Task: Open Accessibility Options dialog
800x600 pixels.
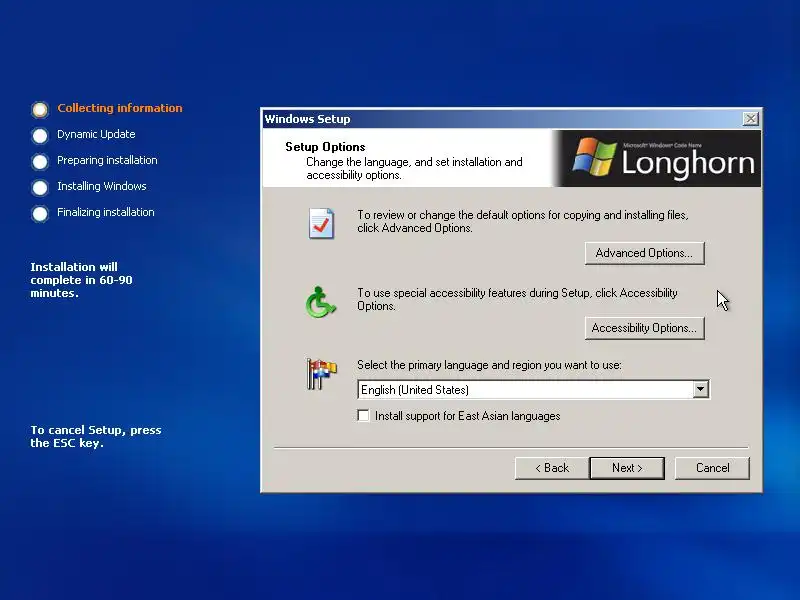Action: 644,328
